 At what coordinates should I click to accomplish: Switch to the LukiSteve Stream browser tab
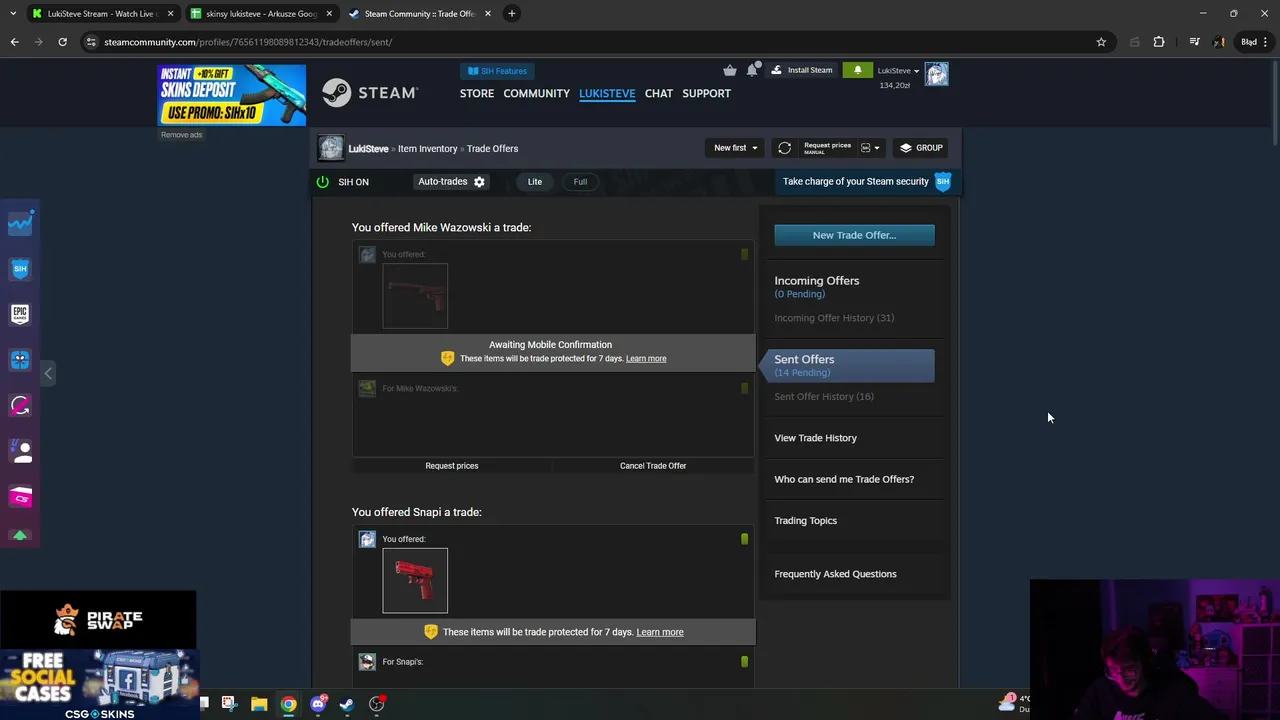click(x=102, y=14)
